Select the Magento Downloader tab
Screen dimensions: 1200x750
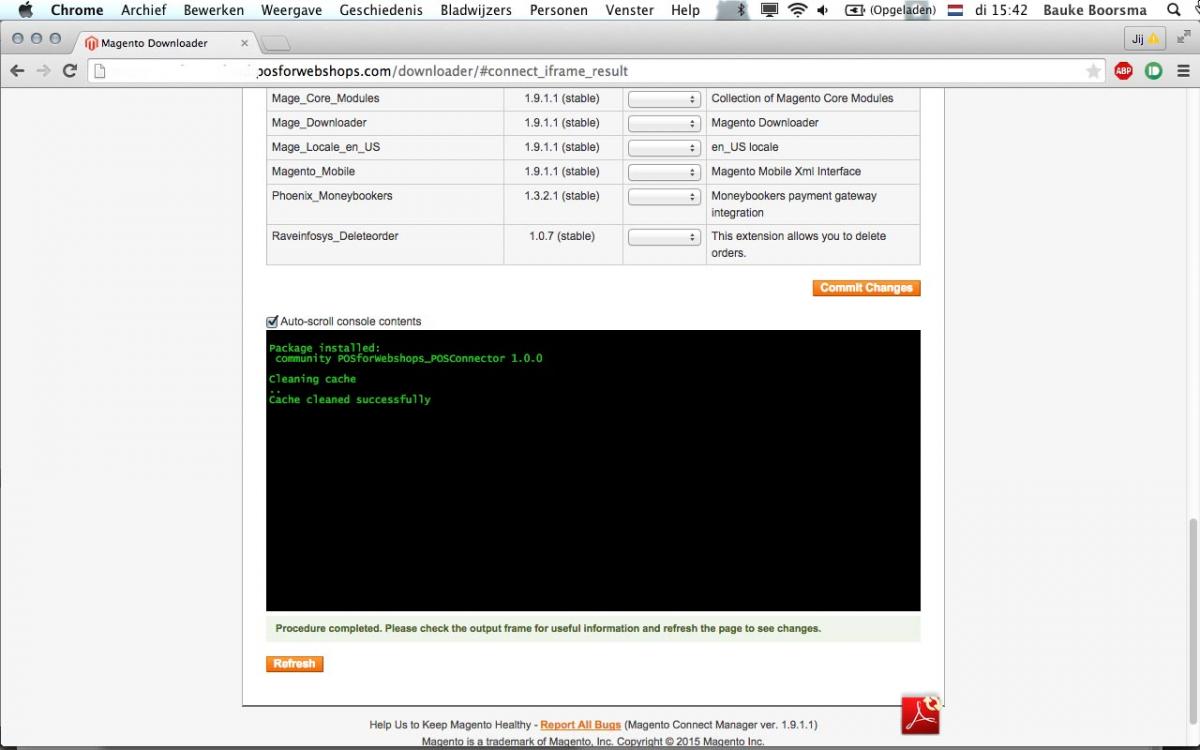(165, 43)
